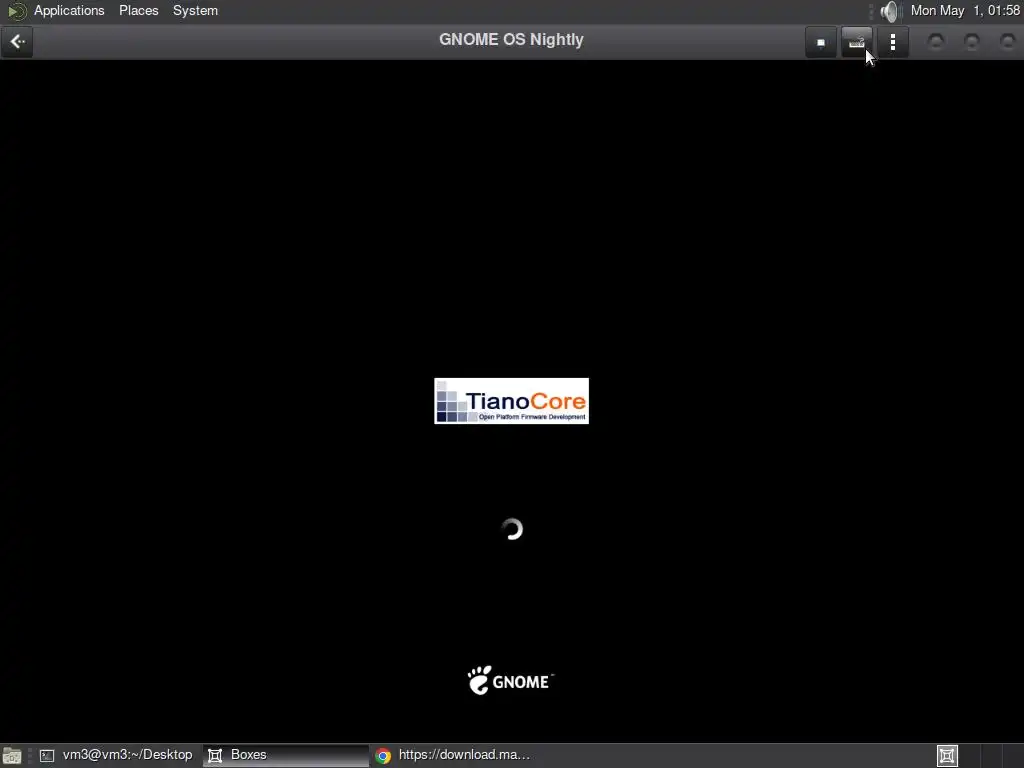Switch to the vm3@vm3:~/Desktop terminal window

[x=118, y=755]
